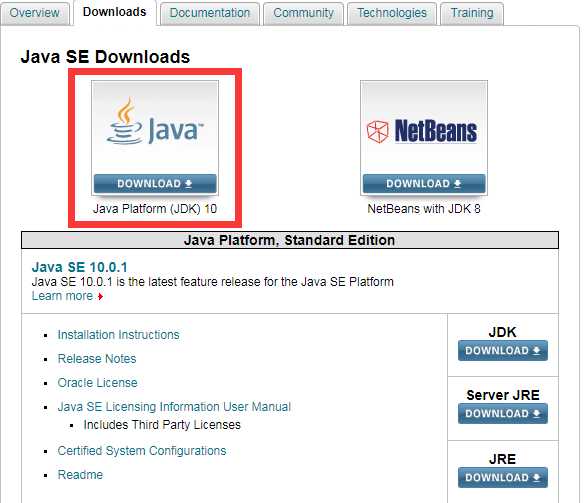Click the Java Platform, Standard Edition header
This screenshot has height=503, width=586.
[290, 240]
